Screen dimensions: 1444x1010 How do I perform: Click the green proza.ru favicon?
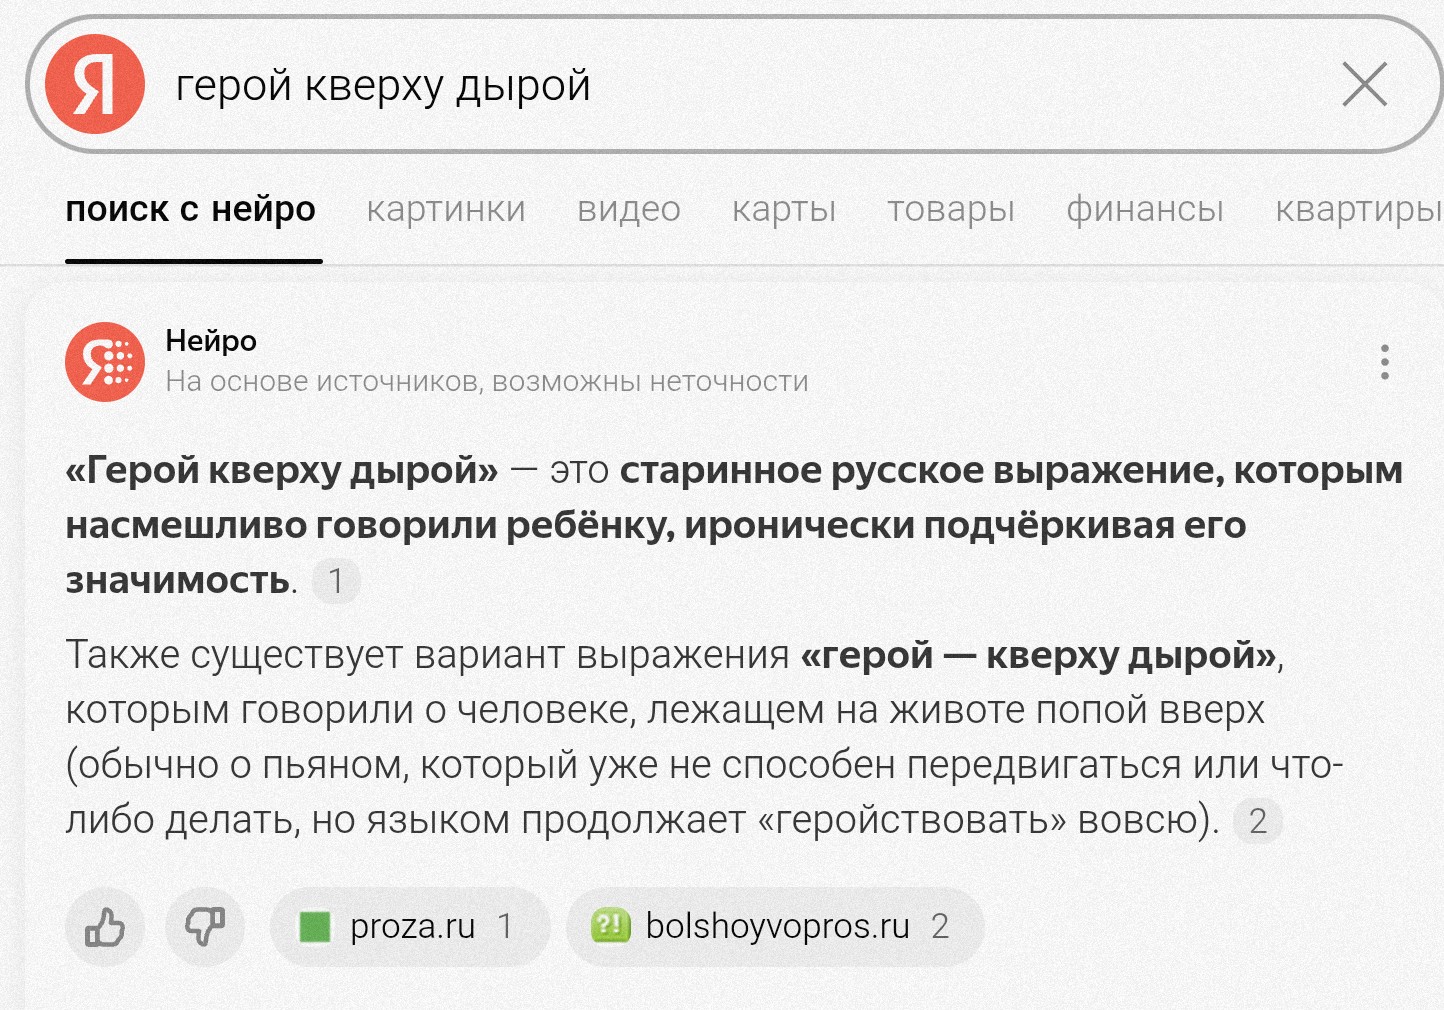315,927
